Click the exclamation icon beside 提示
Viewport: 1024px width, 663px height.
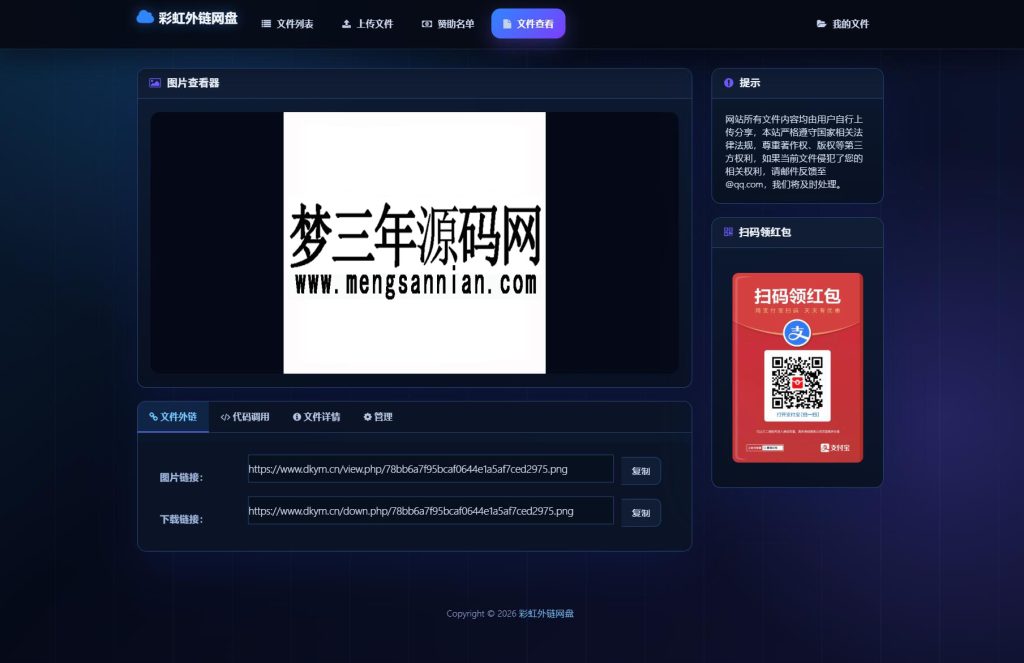(x=729, y=83)
